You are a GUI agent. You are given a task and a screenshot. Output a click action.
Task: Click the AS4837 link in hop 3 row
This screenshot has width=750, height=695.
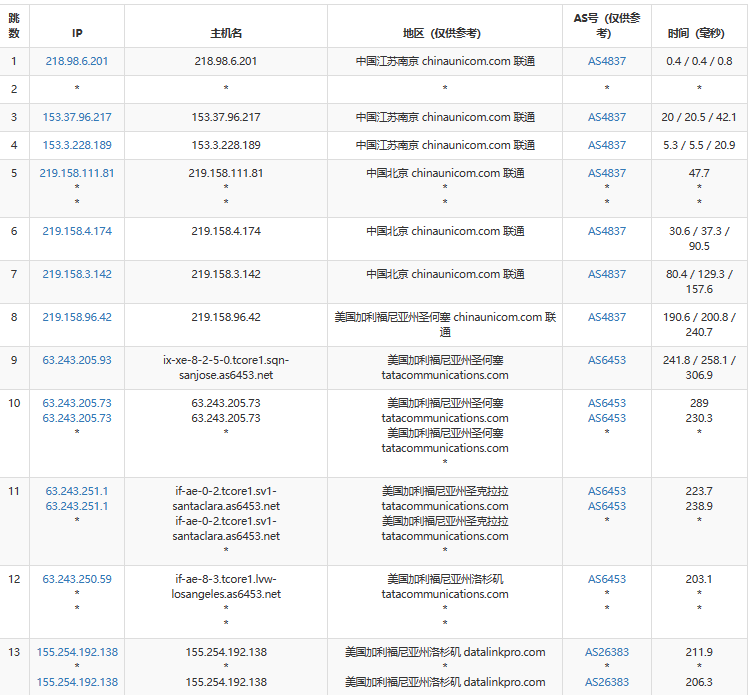point(607,117)
